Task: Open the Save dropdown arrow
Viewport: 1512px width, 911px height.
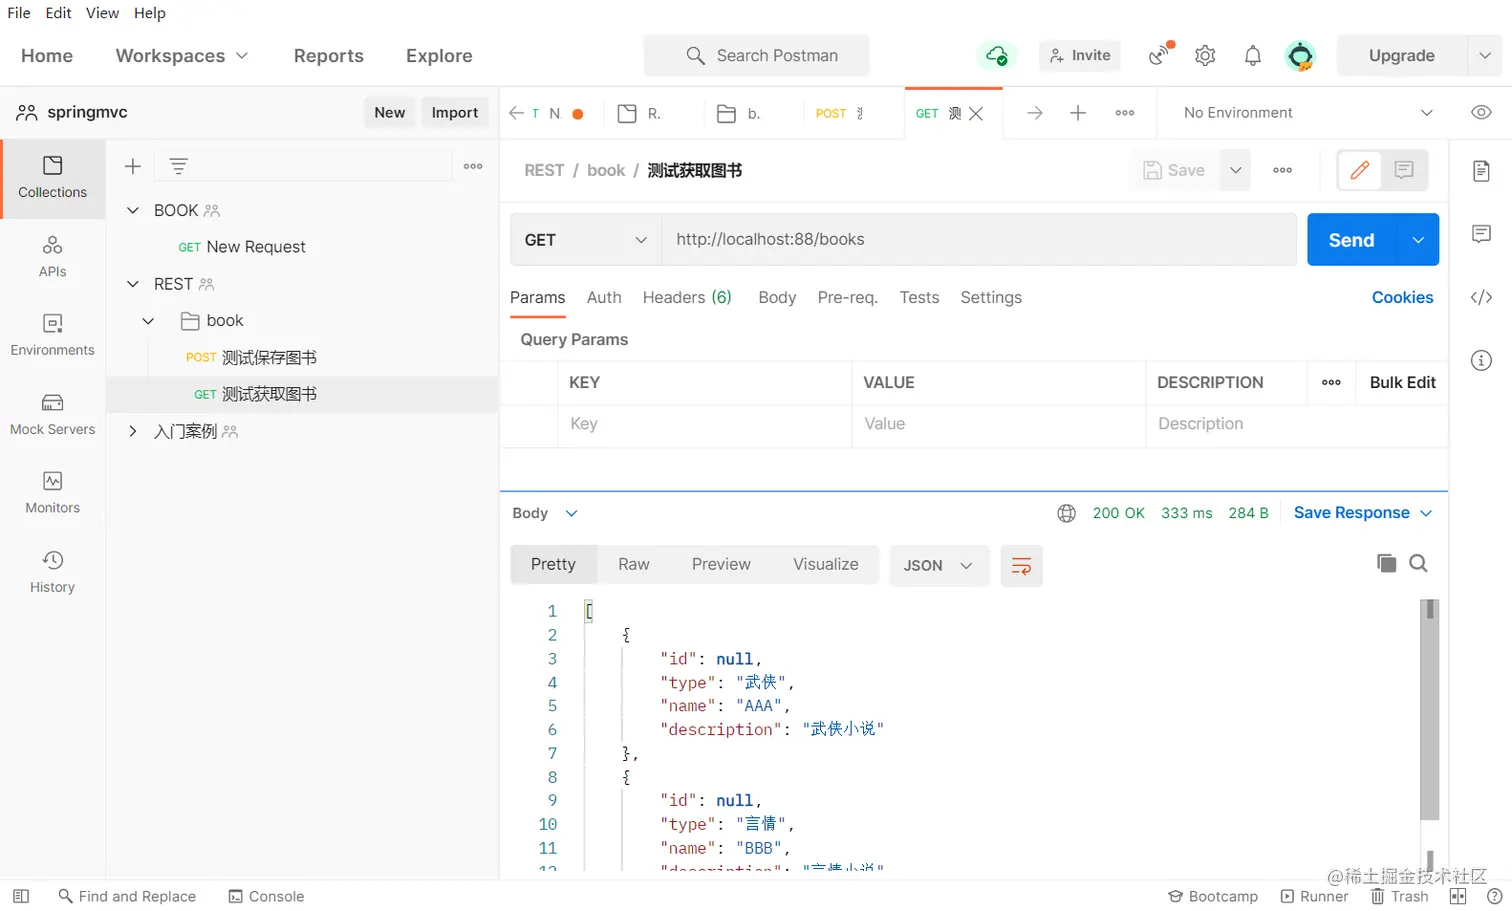Action: [x=1235, y=170]
